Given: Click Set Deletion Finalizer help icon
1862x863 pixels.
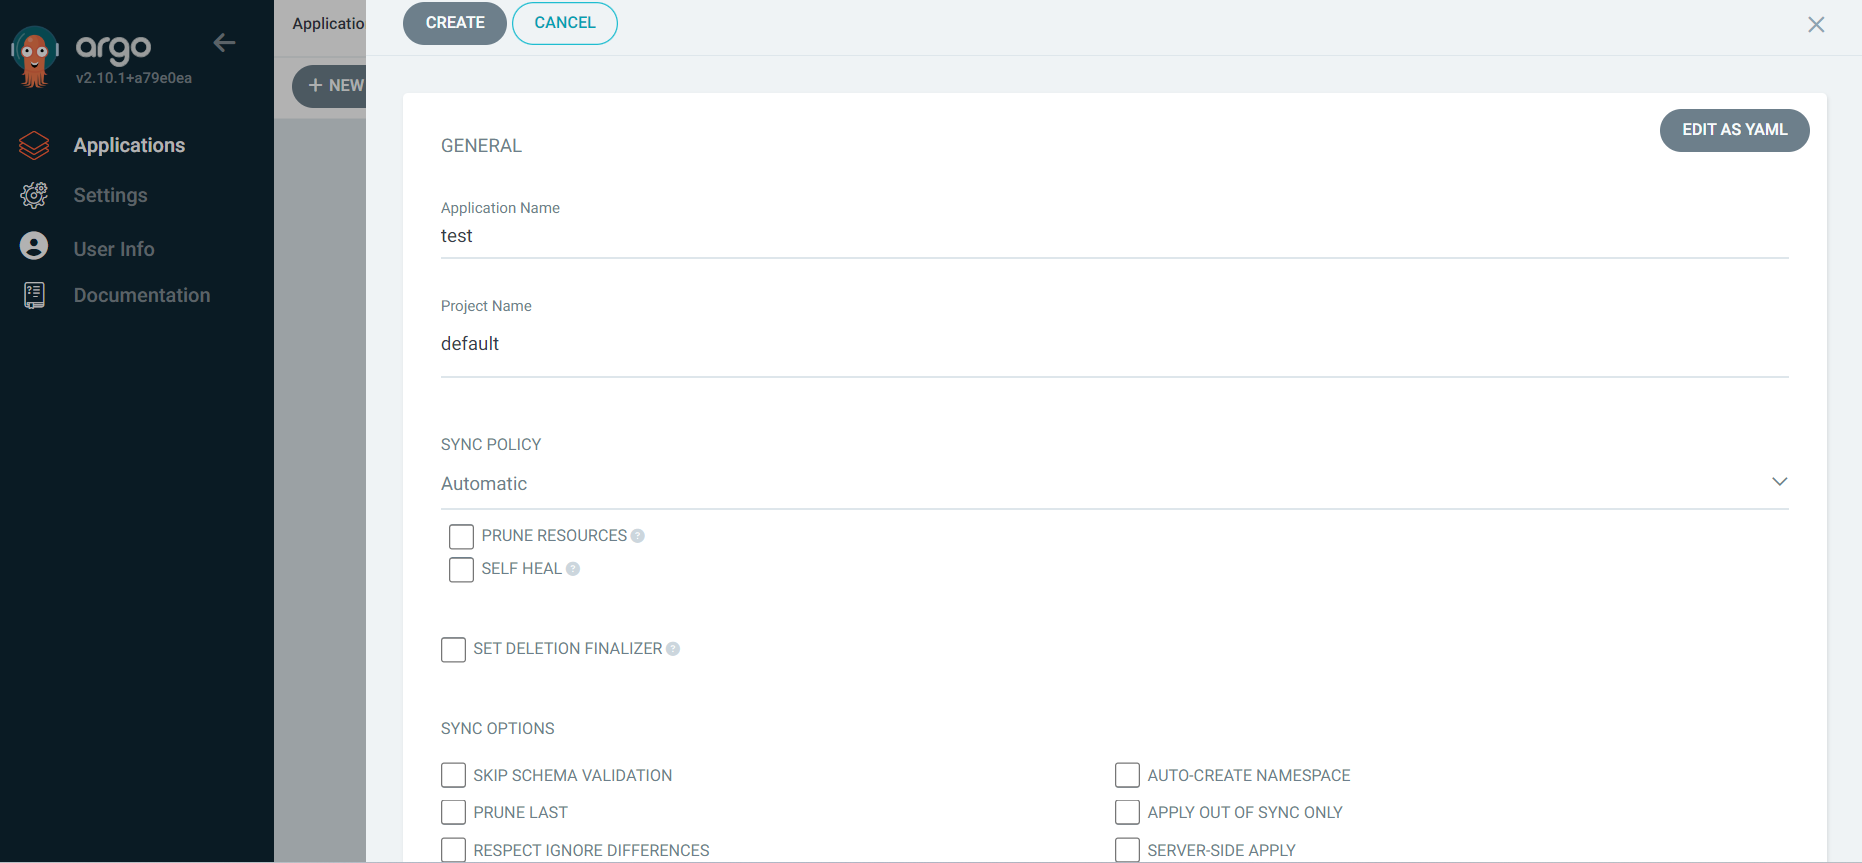Looking at the screenshot, I should [x=673, y=649].
